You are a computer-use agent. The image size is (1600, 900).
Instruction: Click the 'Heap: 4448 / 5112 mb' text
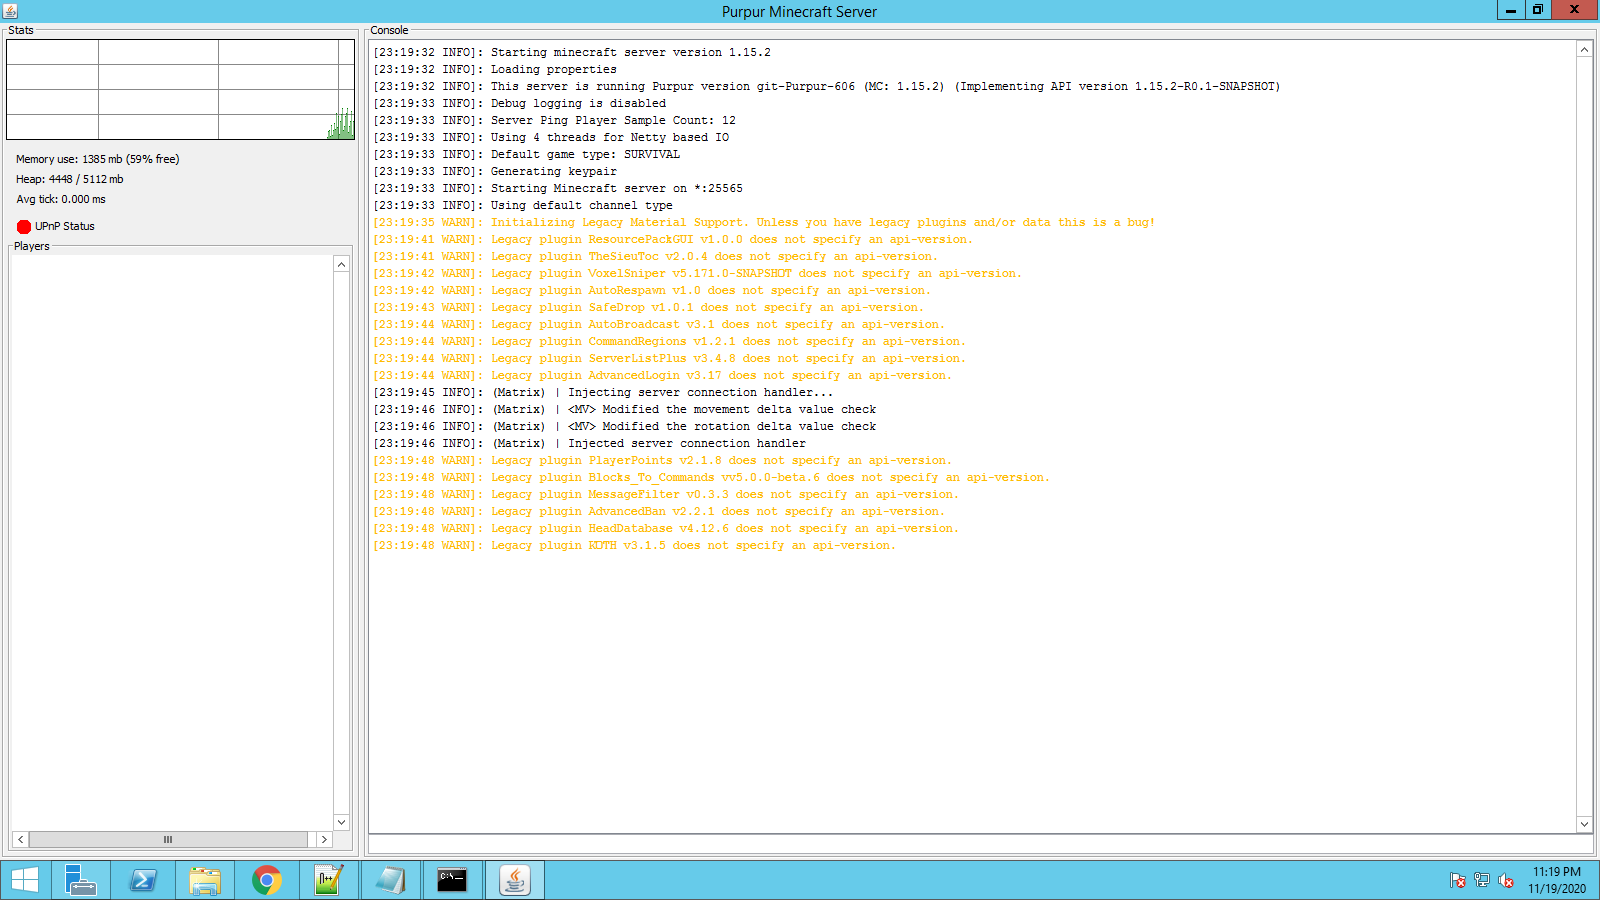pyautogui.click(x=70, y=179)
